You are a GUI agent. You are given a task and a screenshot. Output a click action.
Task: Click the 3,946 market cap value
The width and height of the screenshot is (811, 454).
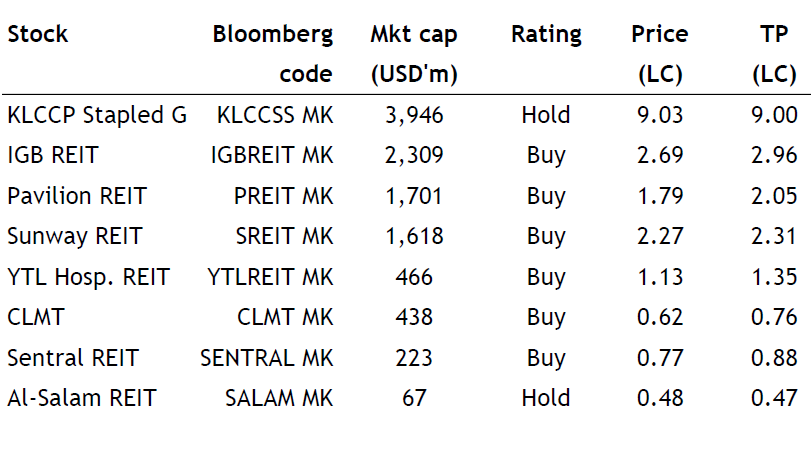(414, 115)
